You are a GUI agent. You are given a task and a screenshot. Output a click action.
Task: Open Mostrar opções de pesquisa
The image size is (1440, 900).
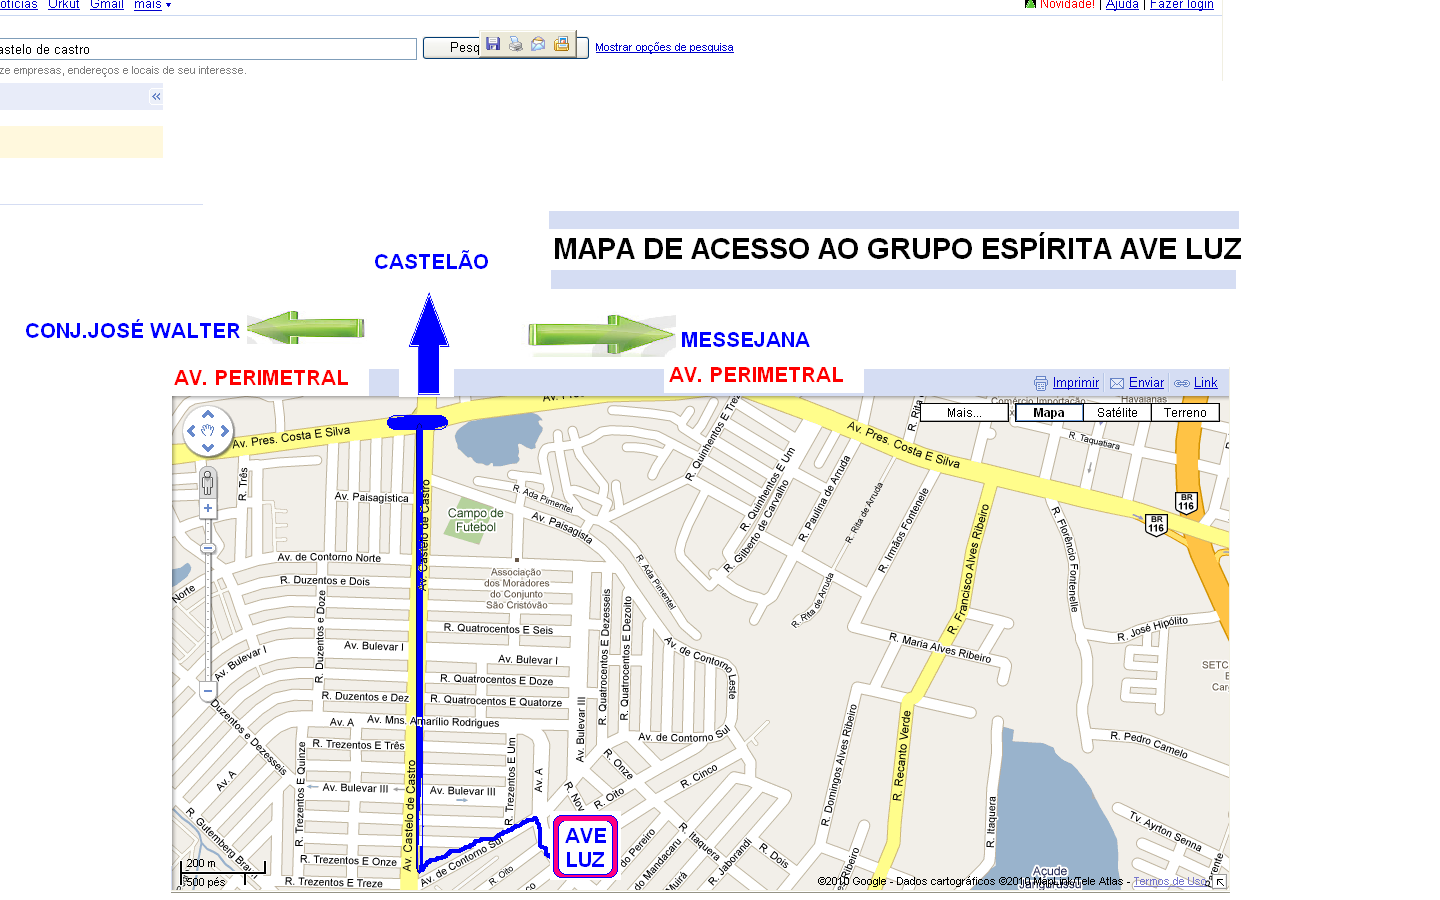[x=664, y=48]
